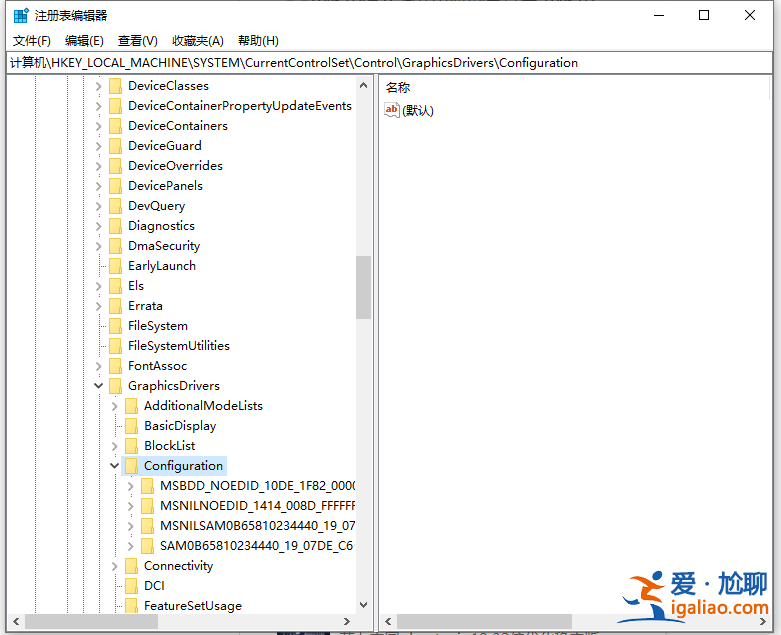Click the tree pane horizontal scrollbar thumb
The image size is (781, 635).
[x=92, y=621]
